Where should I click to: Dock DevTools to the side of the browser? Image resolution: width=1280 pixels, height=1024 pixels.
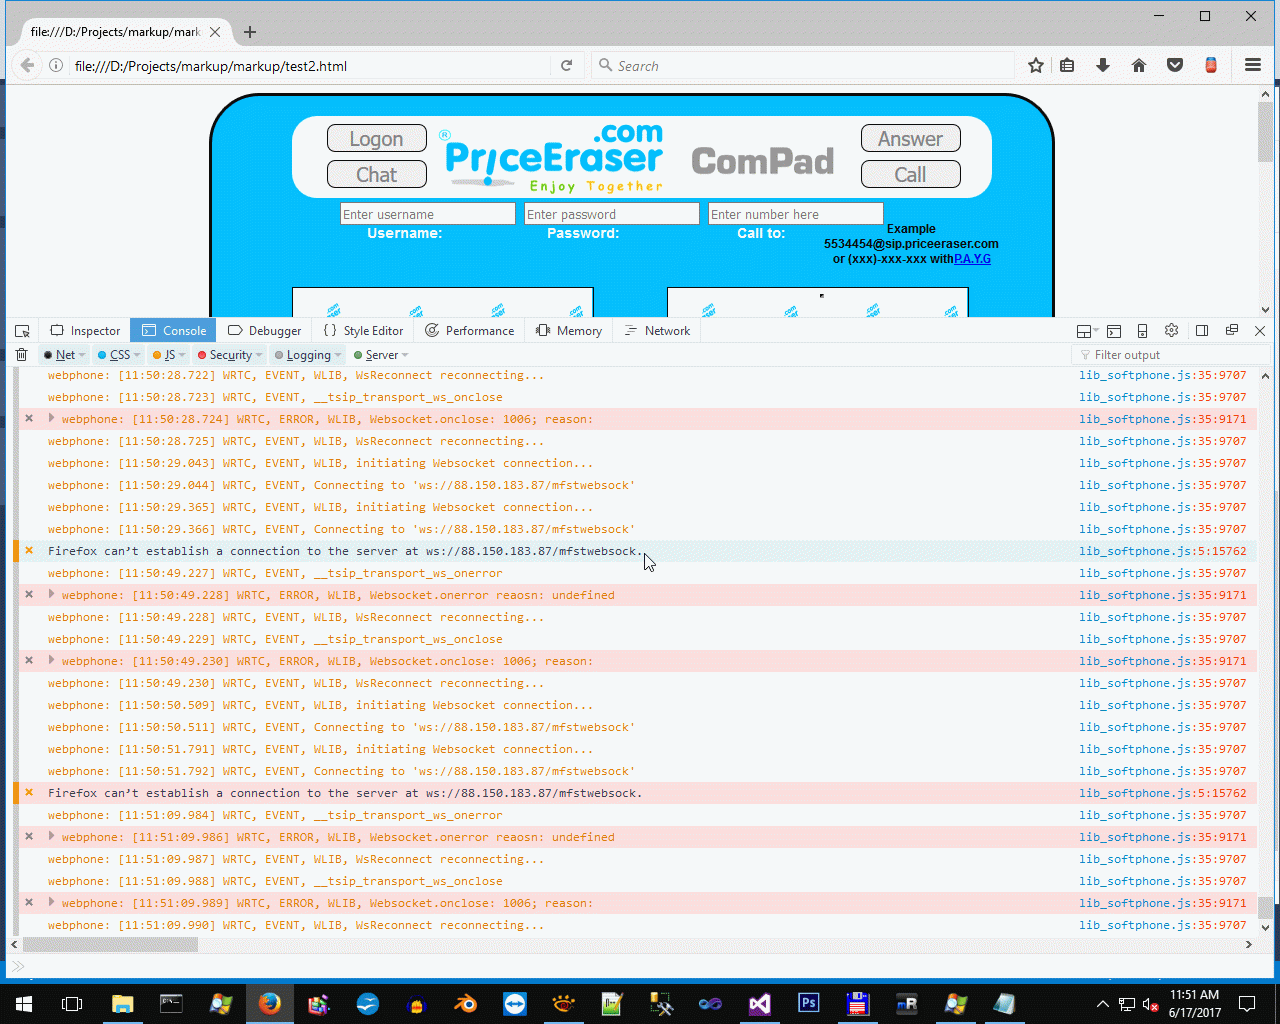pyautogui.click(x=1202, y=331)
